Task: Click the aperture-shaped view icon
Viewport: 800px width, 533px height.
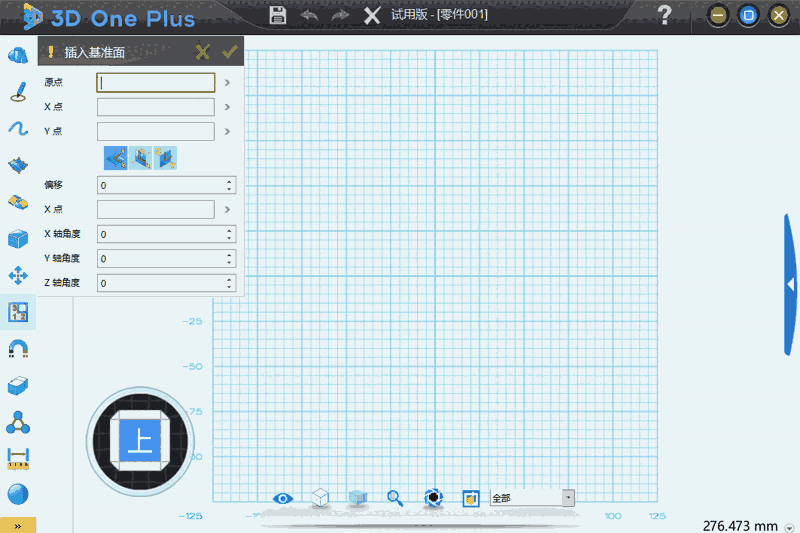Action: point(433,497)
